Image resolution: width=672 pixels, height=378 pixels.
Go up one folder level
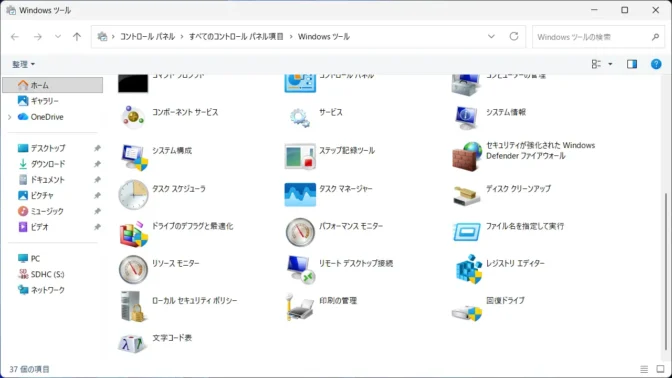(77, 37)
